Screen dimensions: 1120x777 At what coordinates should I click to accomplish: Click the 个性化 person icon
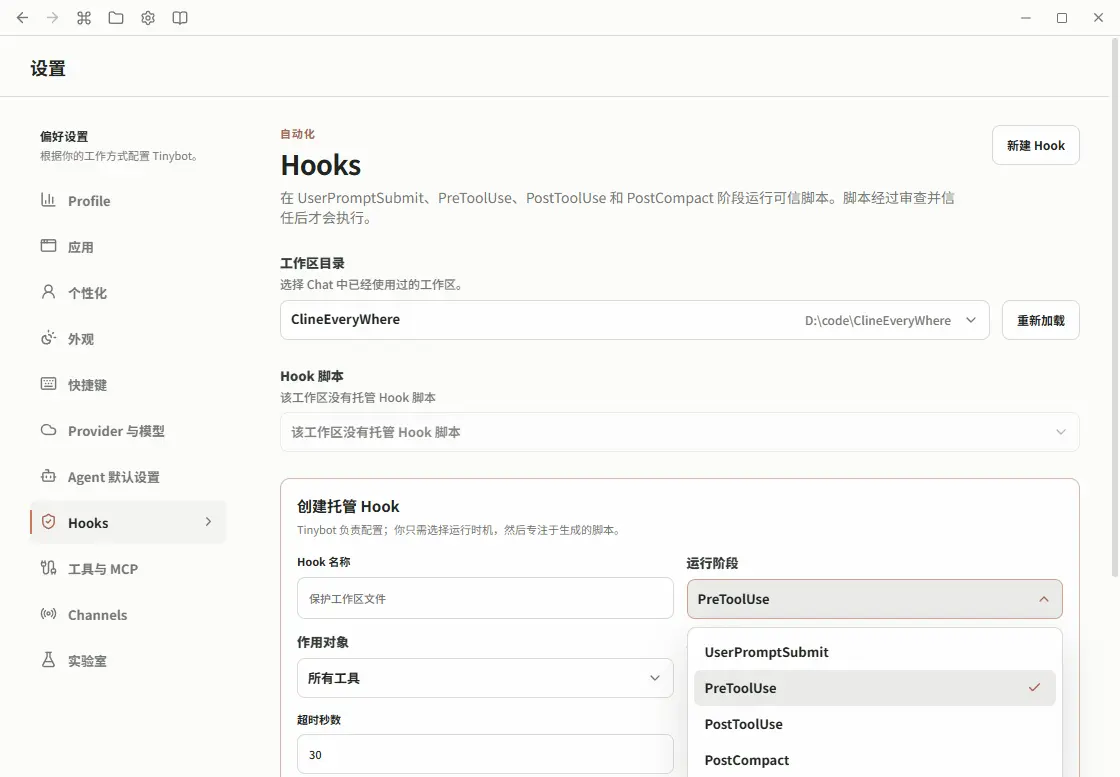tap(48, 291)
